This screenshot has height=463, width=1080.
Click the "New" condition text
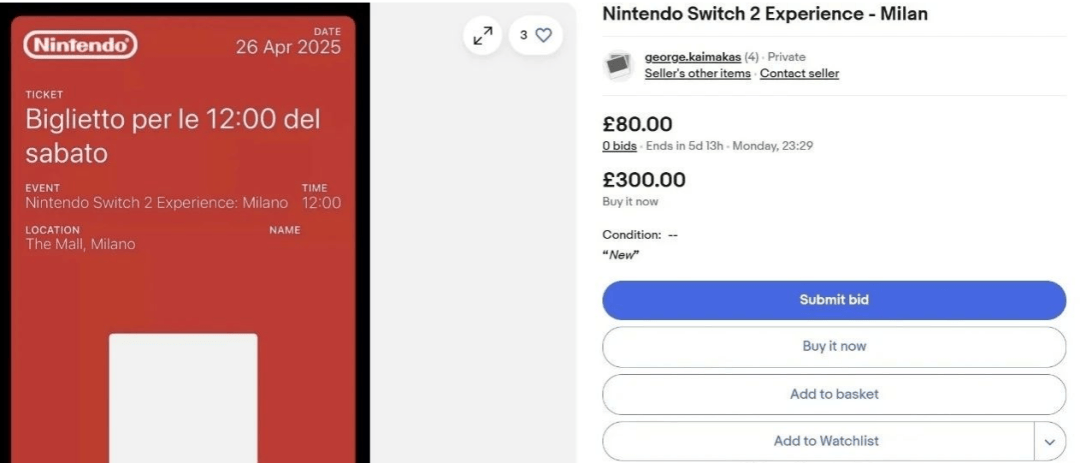click(621, 254)
